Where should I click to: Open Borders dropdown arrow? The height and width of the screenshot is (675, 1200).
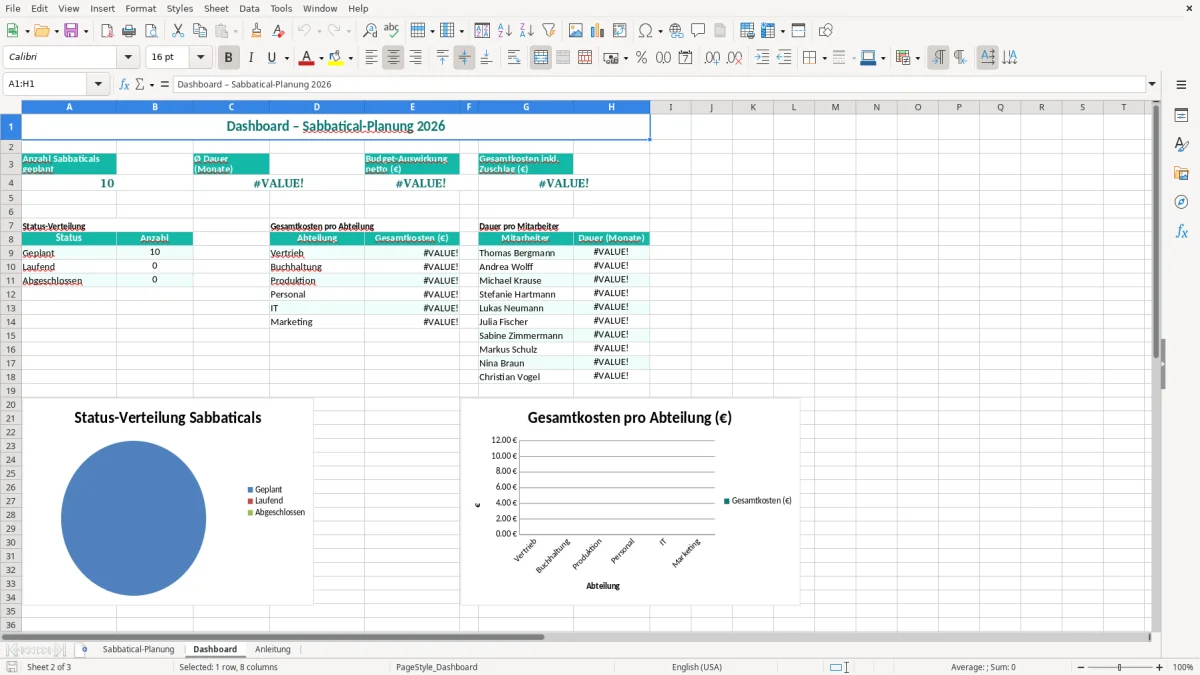823,58
